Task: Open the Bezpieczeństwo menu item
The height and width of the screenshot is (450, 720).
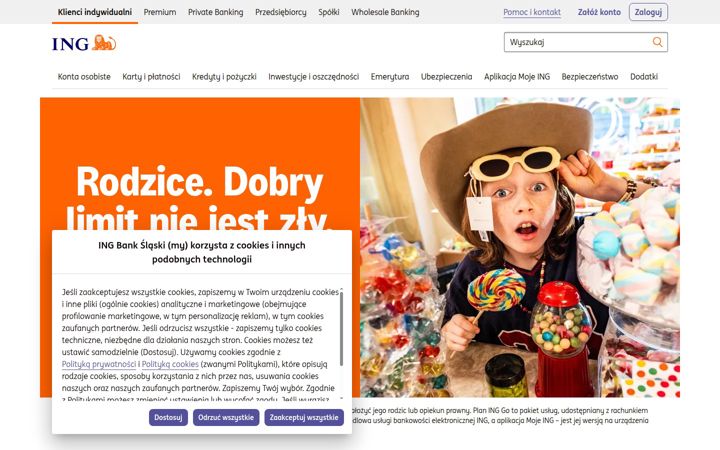Action: click(590, 77)
